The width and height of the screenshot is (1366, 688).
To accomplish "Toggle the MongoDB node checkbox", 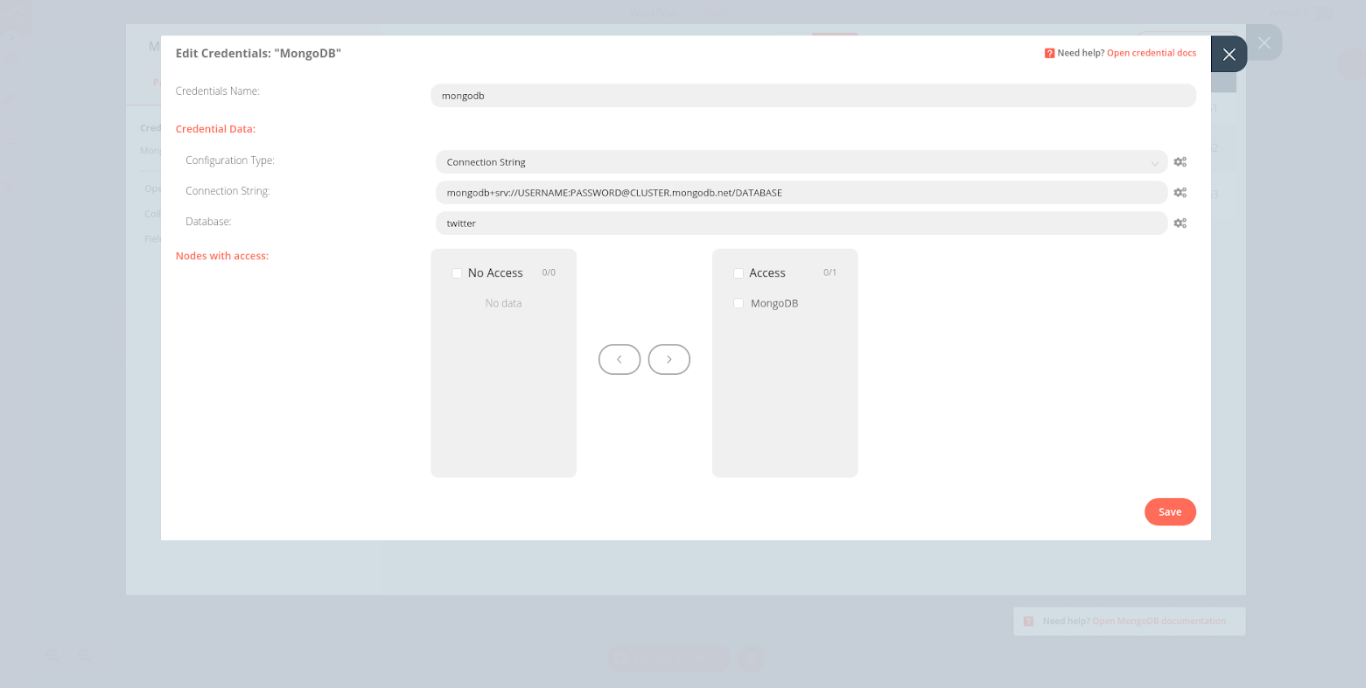I will (x=738, y=302).
